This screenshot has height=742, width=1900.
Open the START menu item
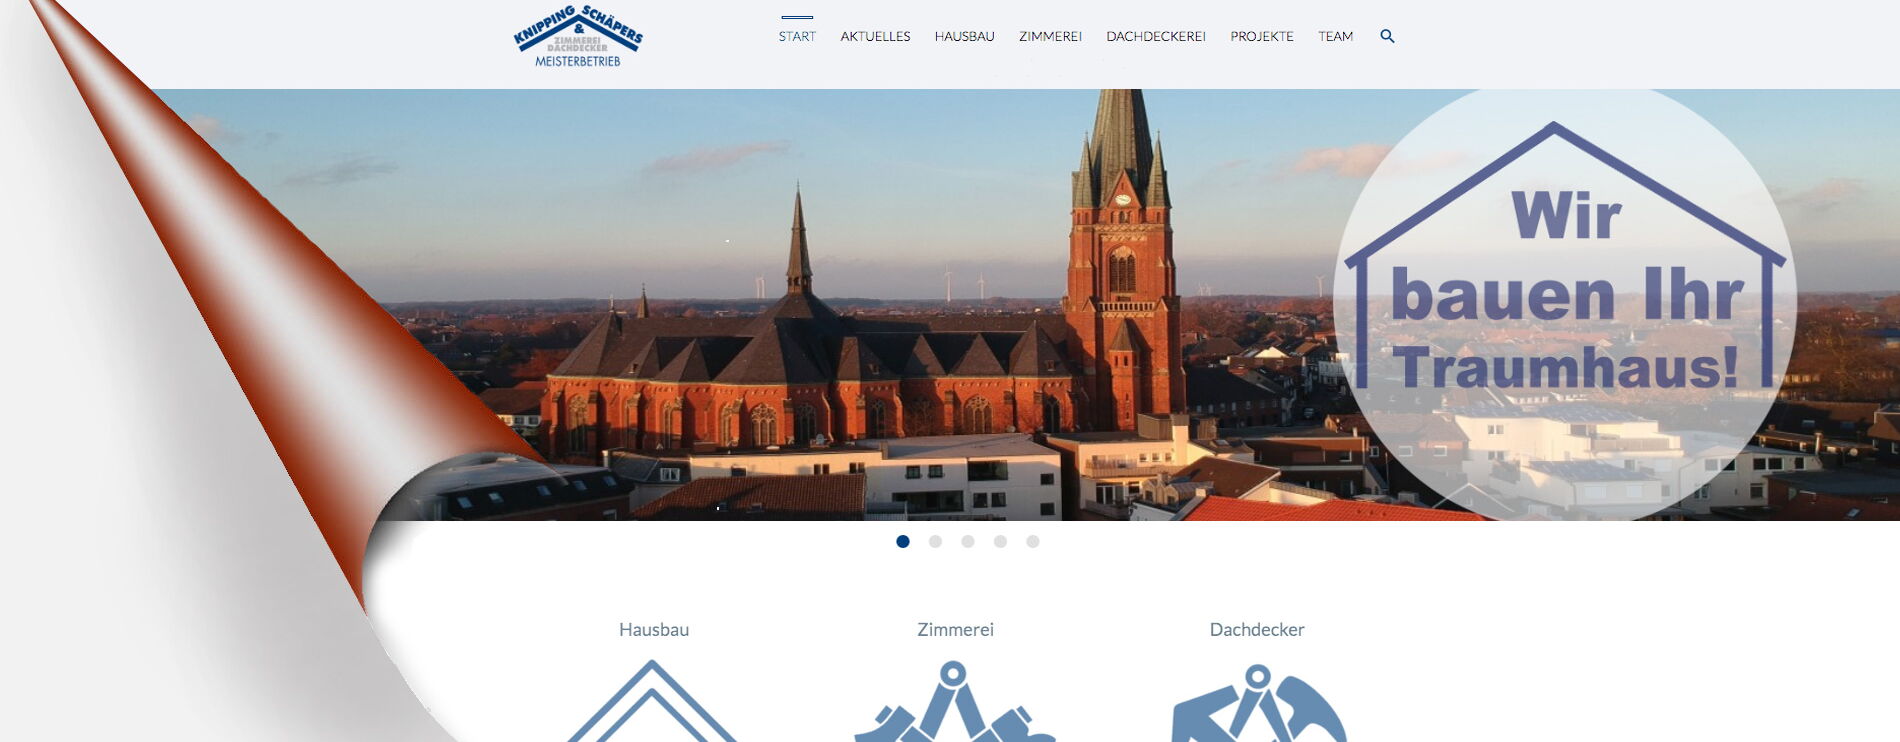pyautogui.click(x=797, y=37)
